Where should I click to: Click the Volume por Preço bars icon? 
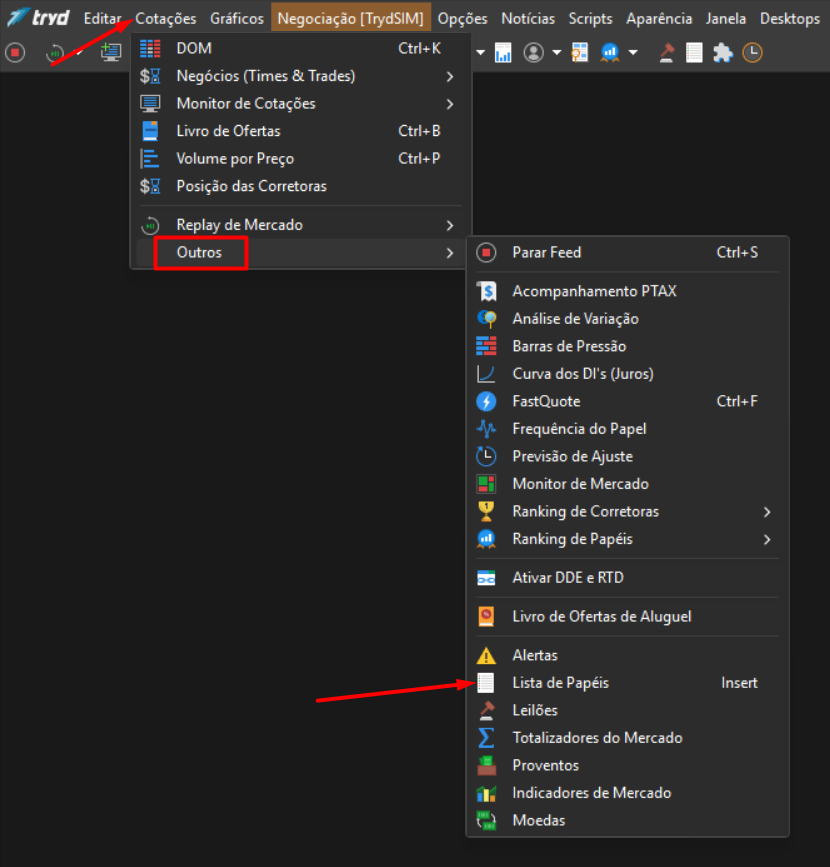tap(150, 159)
